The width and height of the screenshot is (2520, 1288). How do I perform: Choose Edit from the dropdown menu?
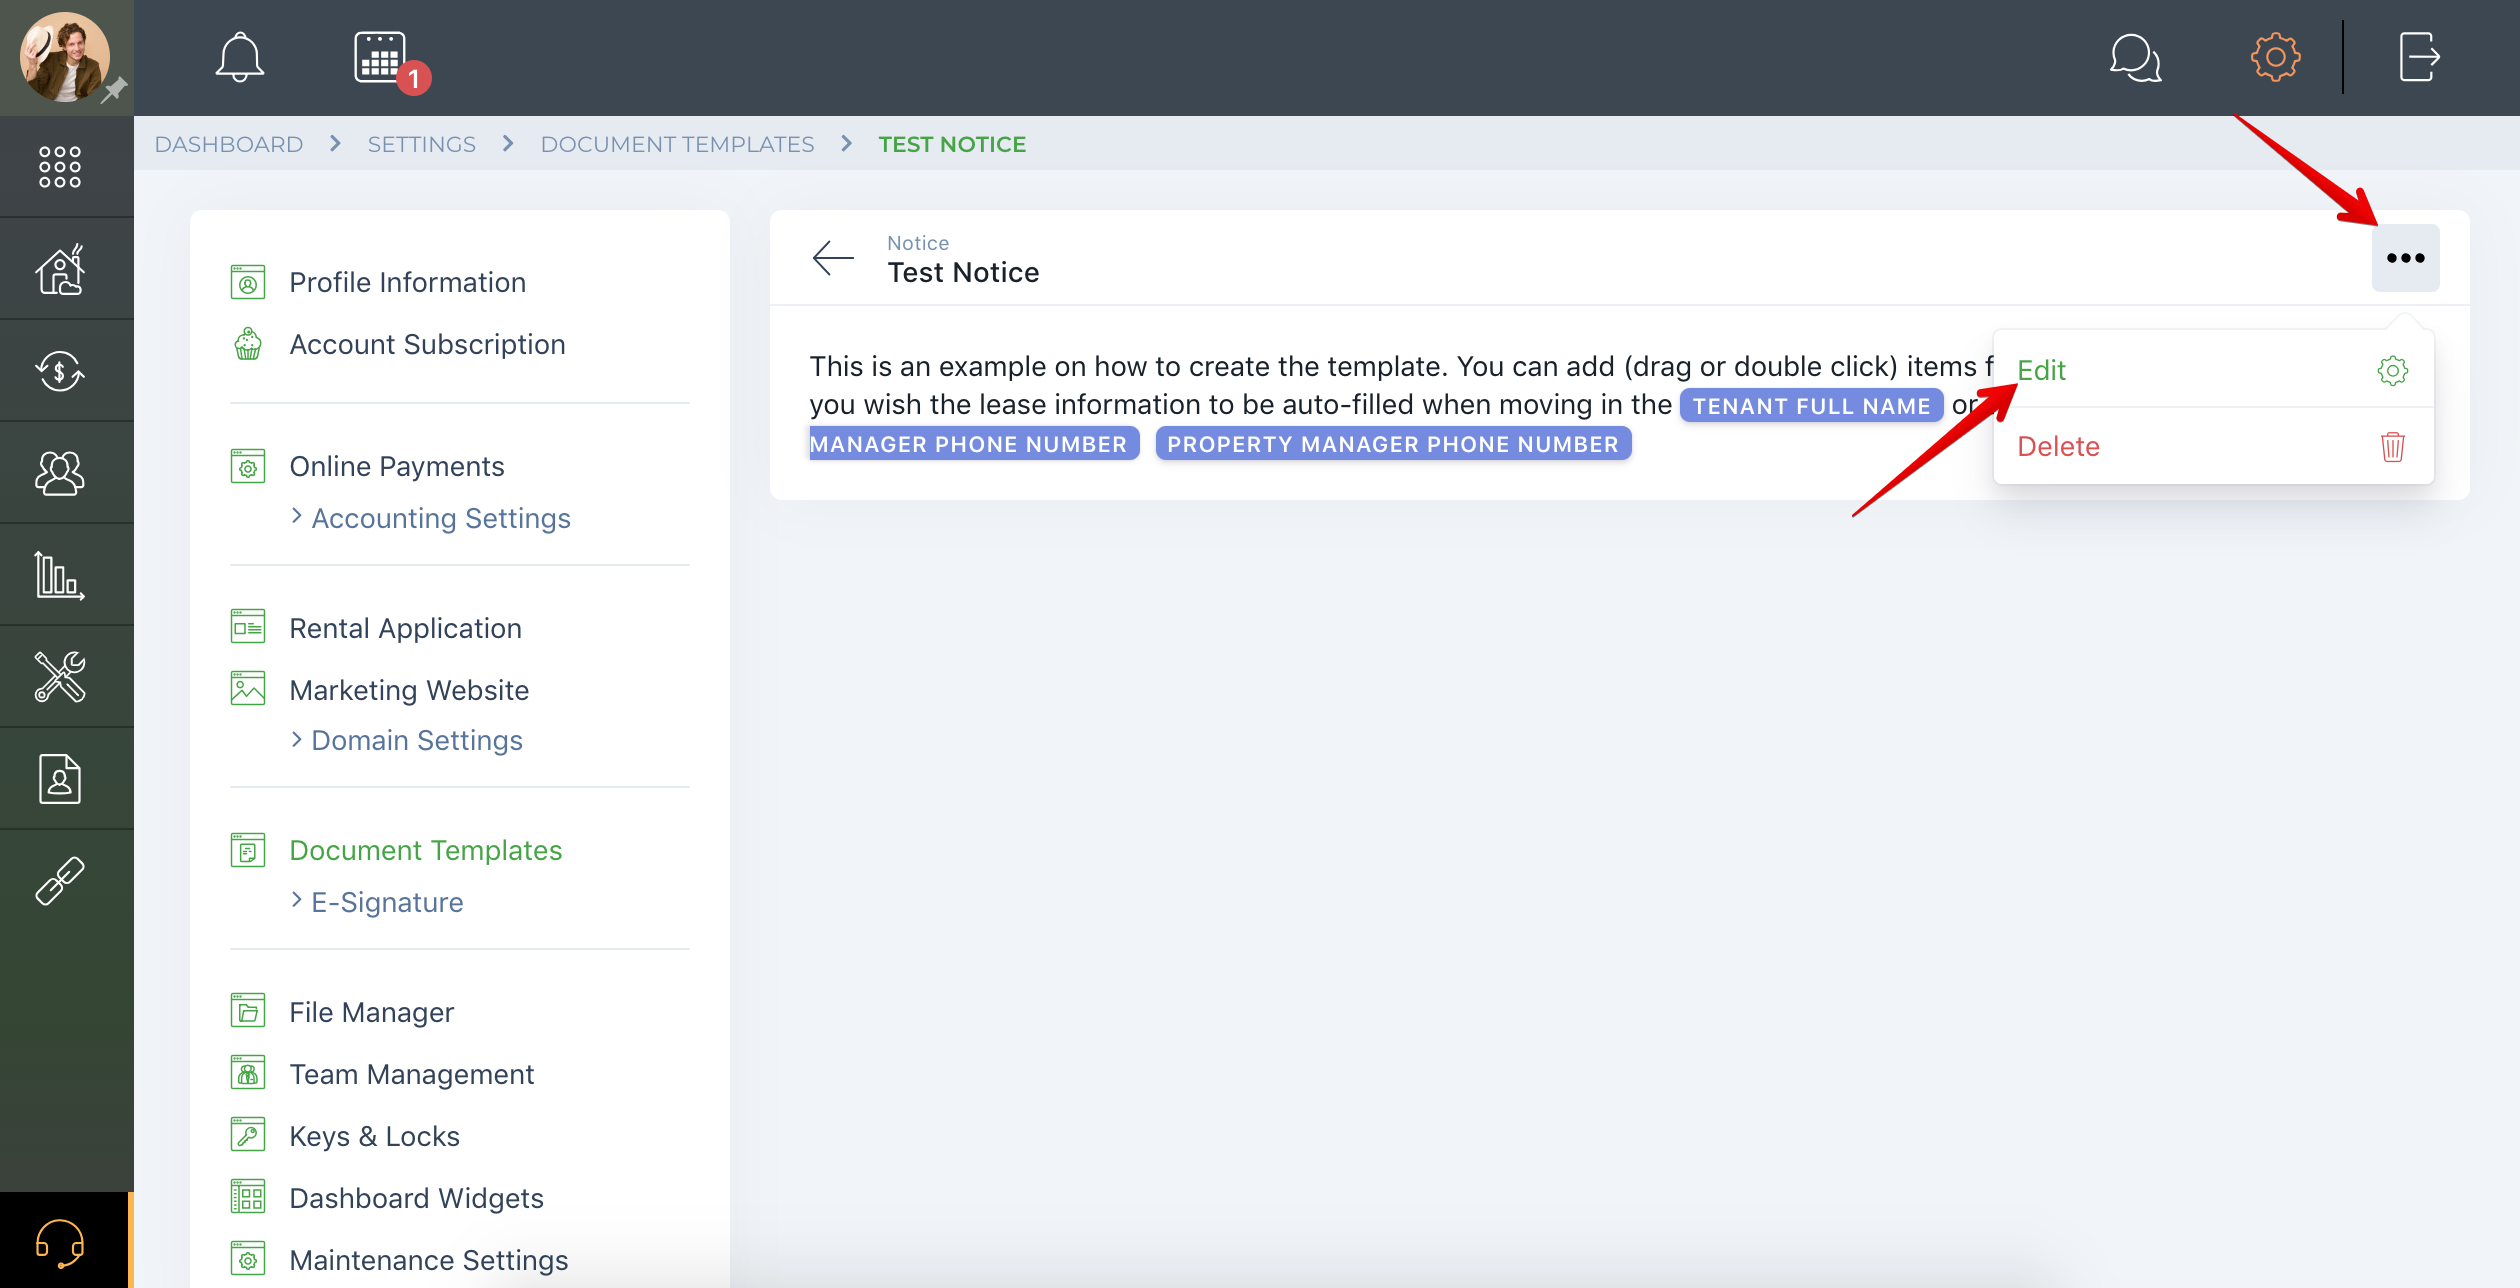pos(2213,370)
